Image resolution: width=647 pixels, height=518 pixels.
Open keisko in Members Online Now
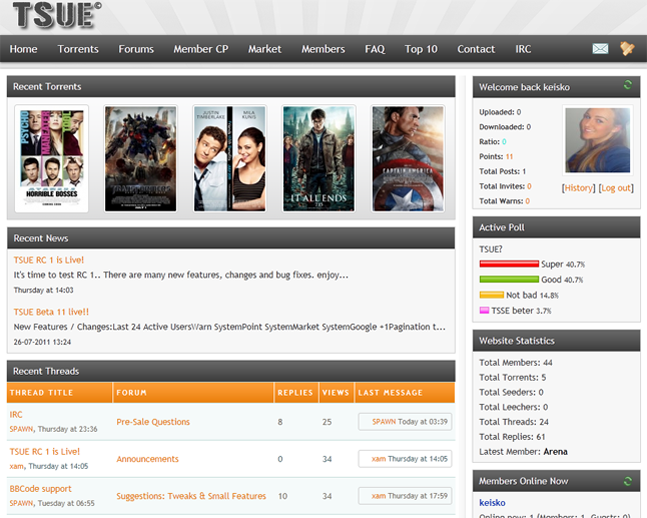coord(492,503)
